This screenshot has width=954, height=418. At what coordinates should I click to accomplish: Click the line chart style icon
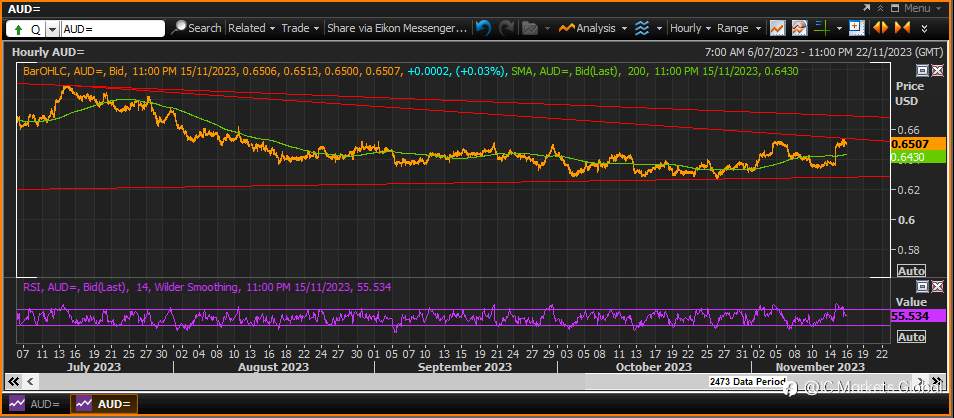pos(776,28)
